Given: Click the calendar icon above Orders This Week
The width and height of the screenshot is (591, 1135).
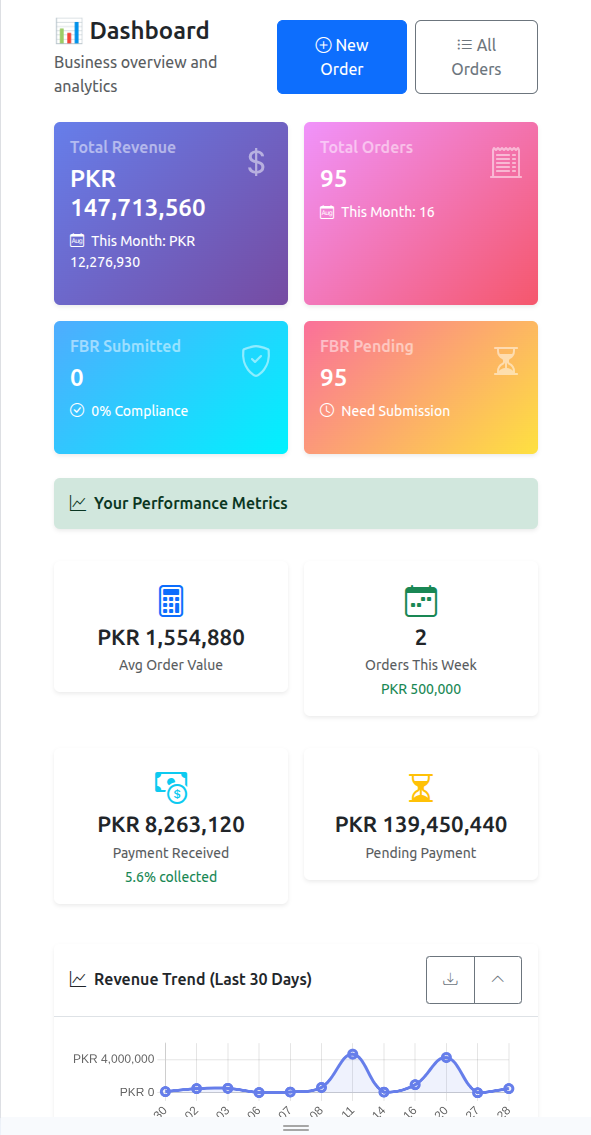Looking at the screenshot, I should (420, 601).
